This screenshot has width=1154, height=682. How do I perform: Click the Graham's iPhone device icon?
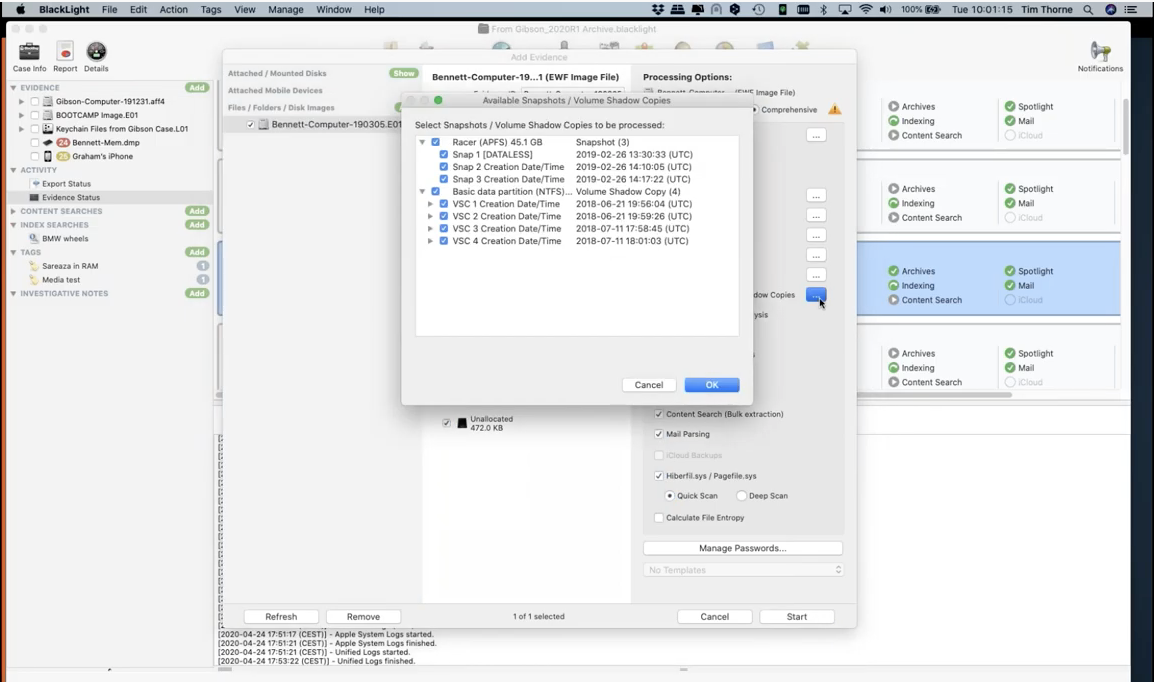point(47,156)
